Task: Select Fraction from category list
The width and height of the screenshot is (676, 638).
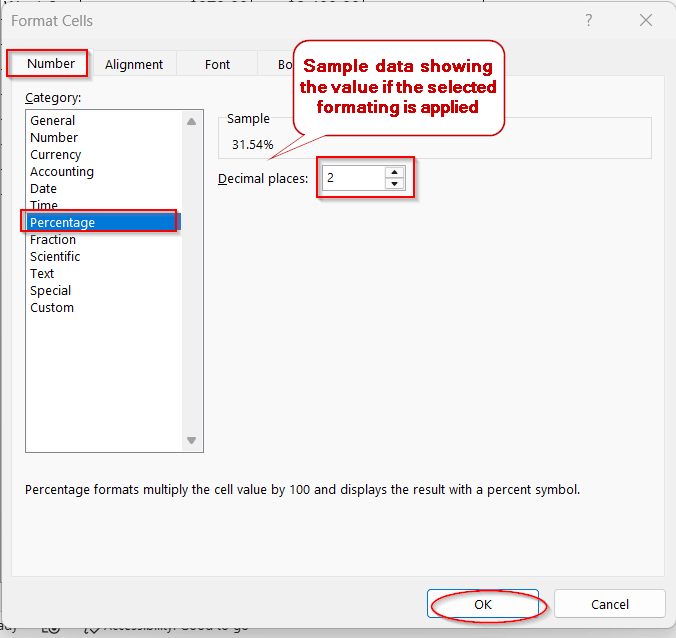Action: (x=53, y=239)
